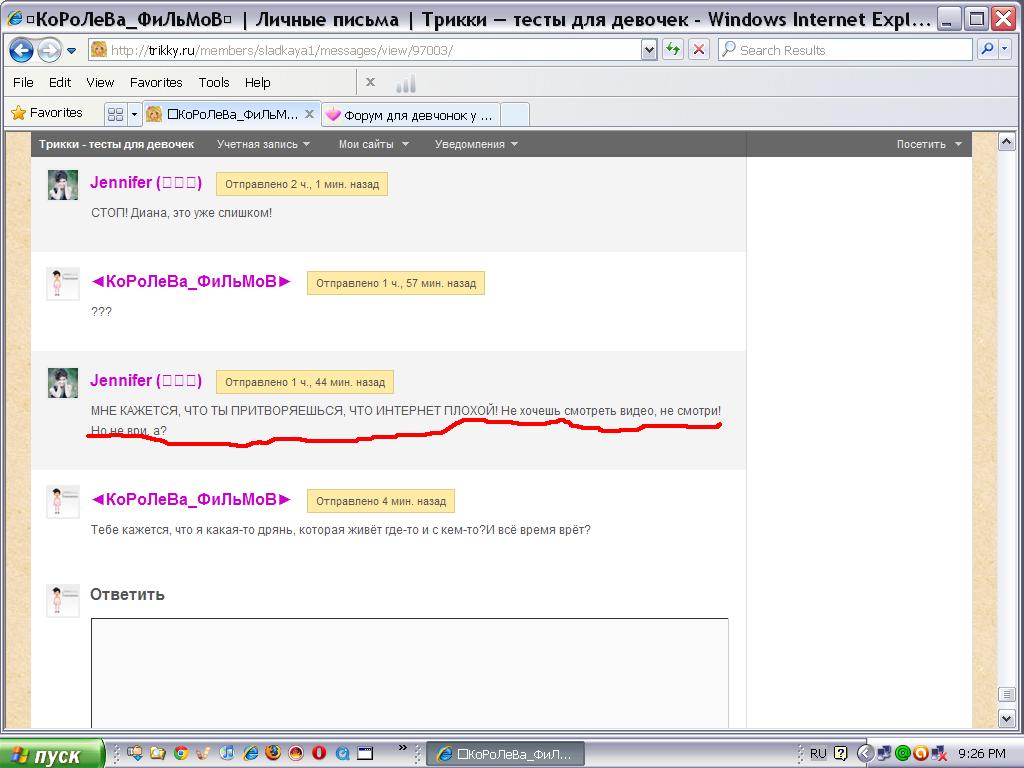Open the Уведомления dropdown menu
Viewport: 1024px width, 768px height.
click(476, 144)
